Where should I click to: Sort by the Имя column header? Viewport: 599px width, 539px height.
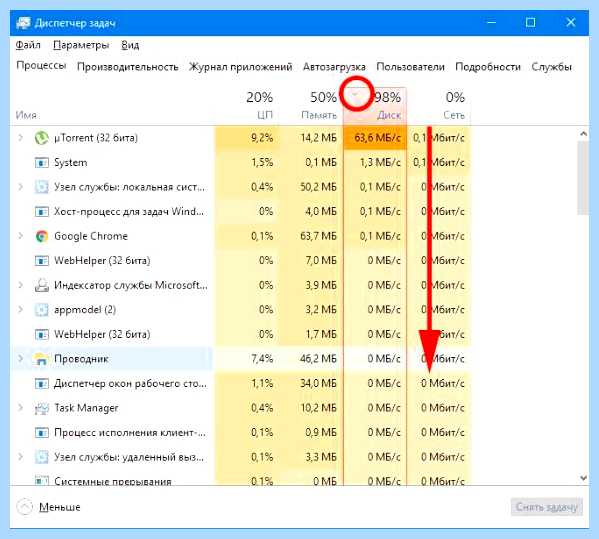pyautogui.click(x=26, y=115)
